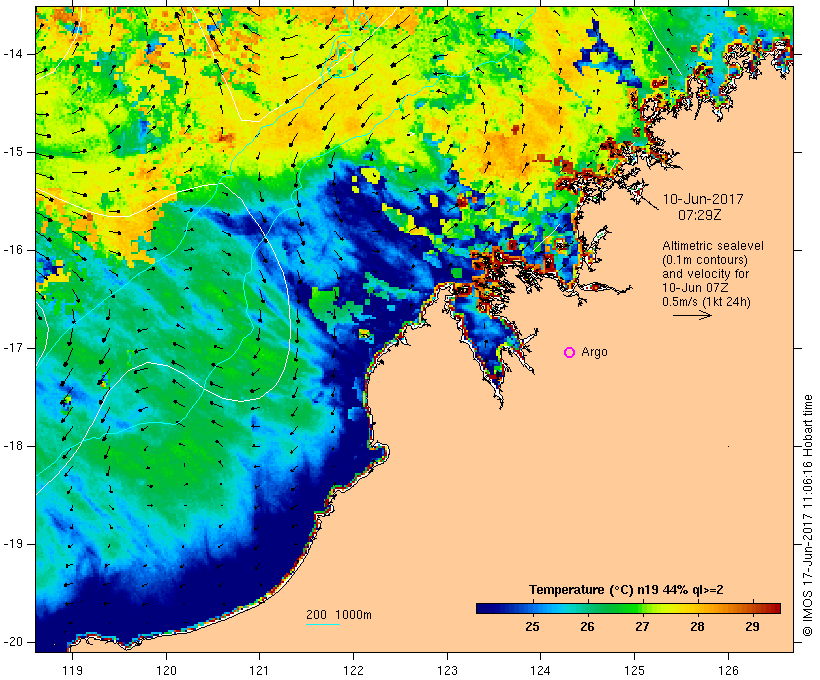Click the dark red end of temperature colorbar
The image size is (820, 680).
point(775,608)
